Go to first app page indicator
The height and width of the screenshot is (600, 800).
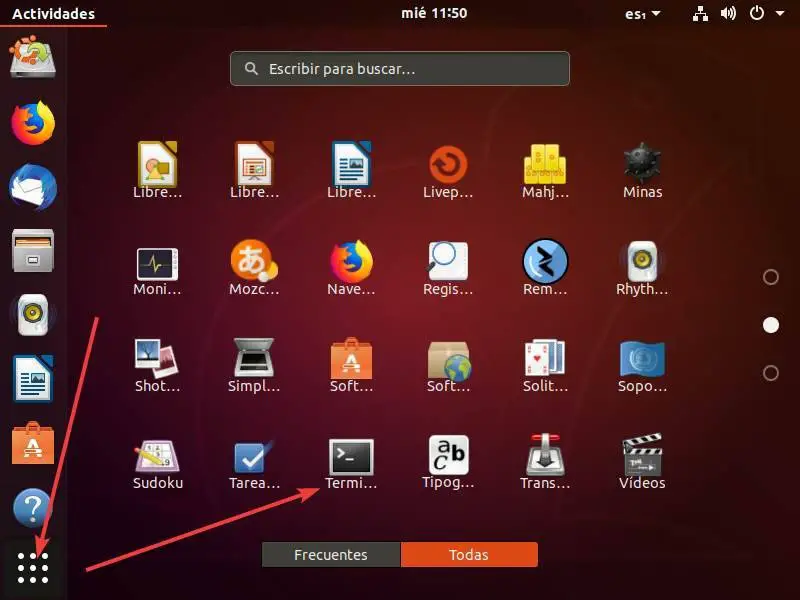coord(770,277)
